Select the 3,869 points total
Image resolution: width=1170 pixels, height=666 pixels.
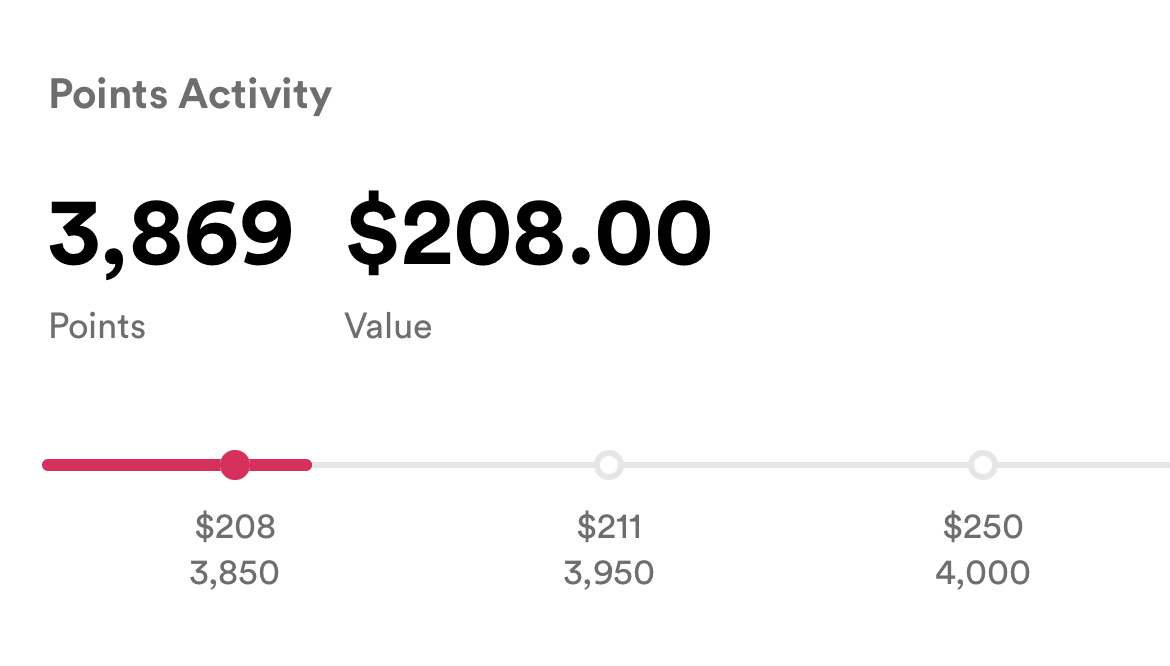click(x=171, y=235)
